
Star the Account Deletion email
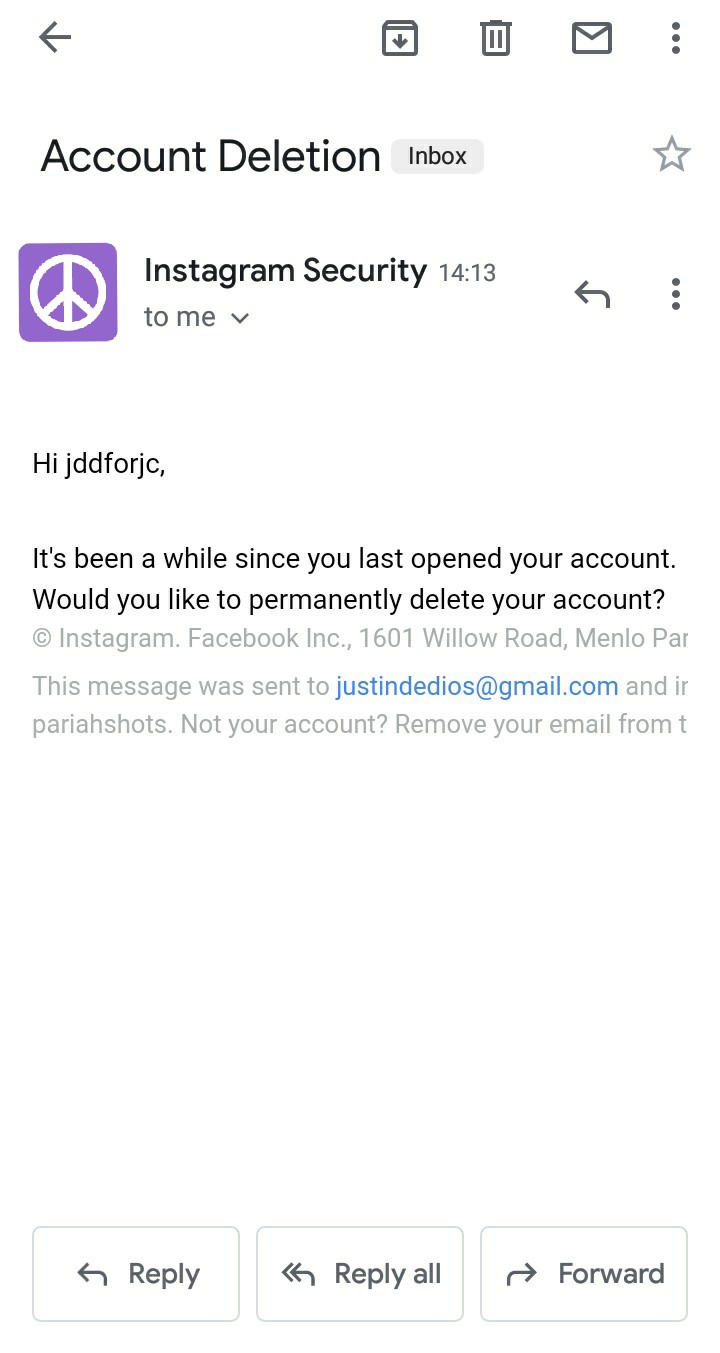point(671,155)
